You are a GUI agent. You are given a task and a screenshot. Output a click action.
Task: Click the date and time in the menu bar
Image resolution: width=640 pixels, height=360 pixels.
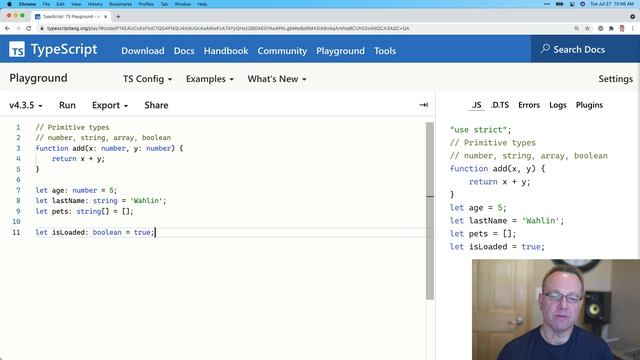click(612, 4)
